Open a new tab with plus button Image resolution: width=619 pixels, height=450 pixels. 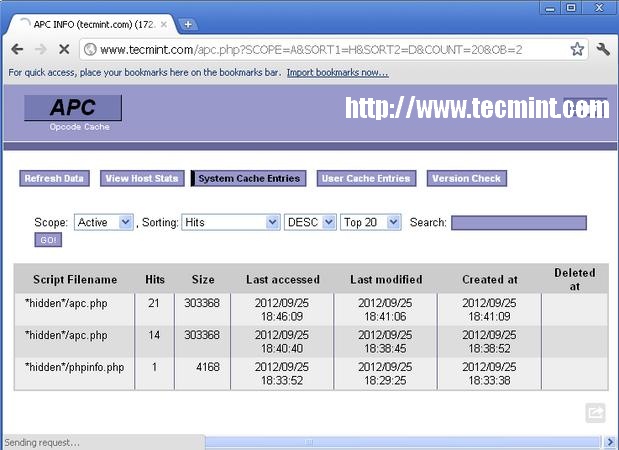188,23
